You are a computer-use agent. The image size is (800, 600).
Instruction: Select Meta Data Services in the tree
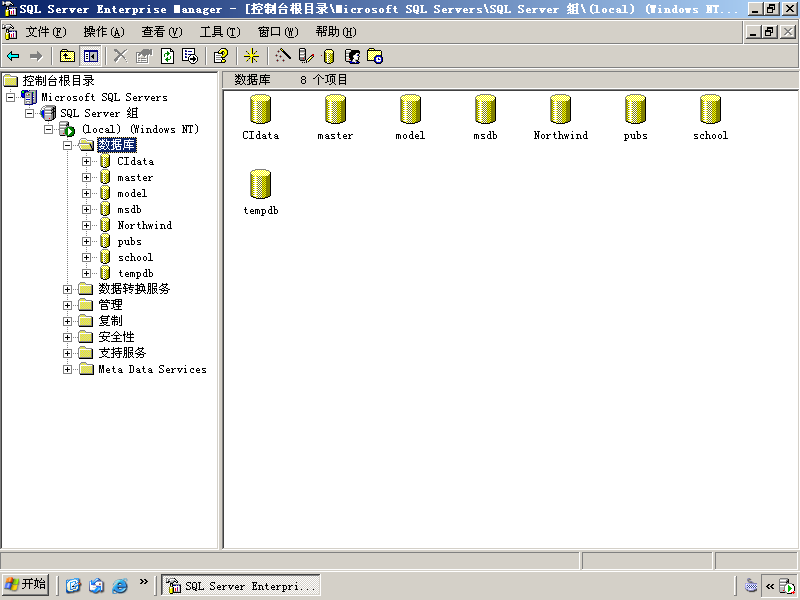point(152,369)
